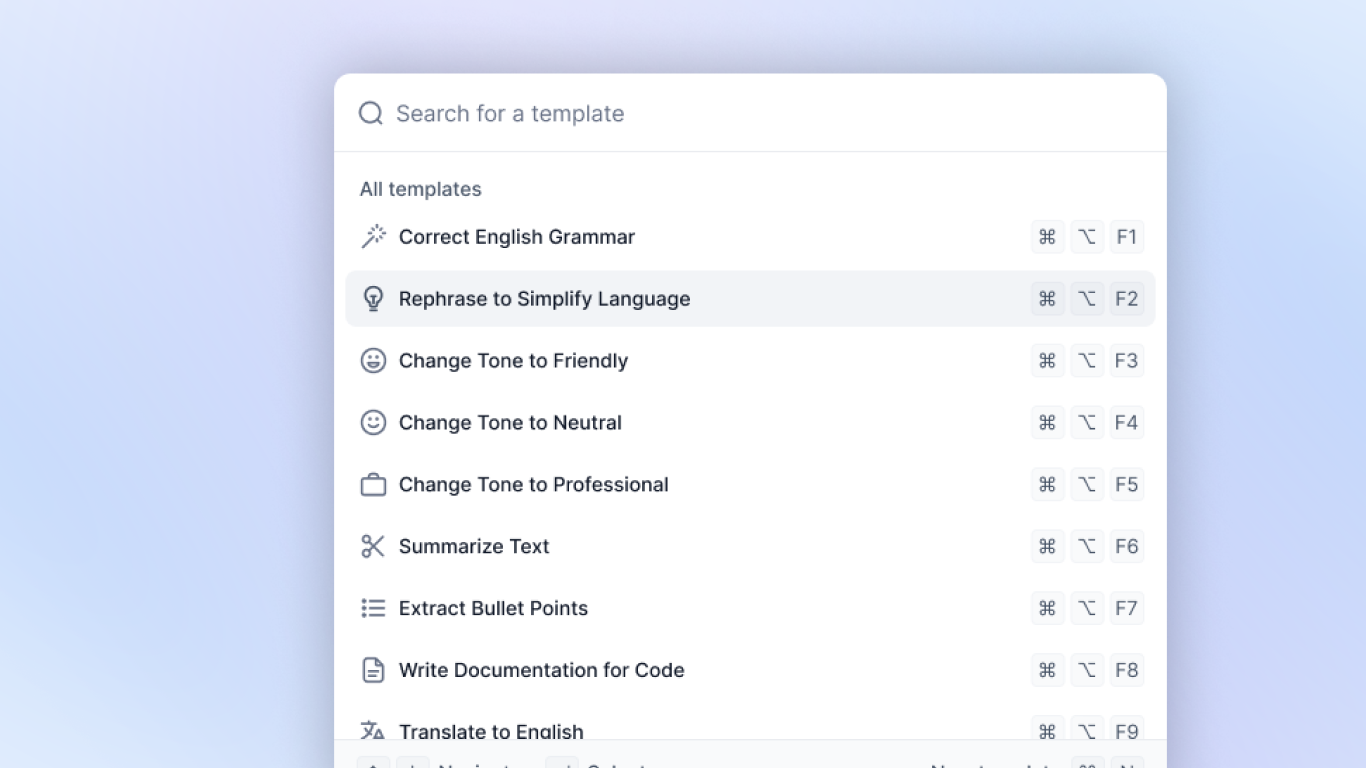This screenshot has height=768, width=1366.
Task: Click the scissors icon next to Summarize Text
Action: point(373,547)
